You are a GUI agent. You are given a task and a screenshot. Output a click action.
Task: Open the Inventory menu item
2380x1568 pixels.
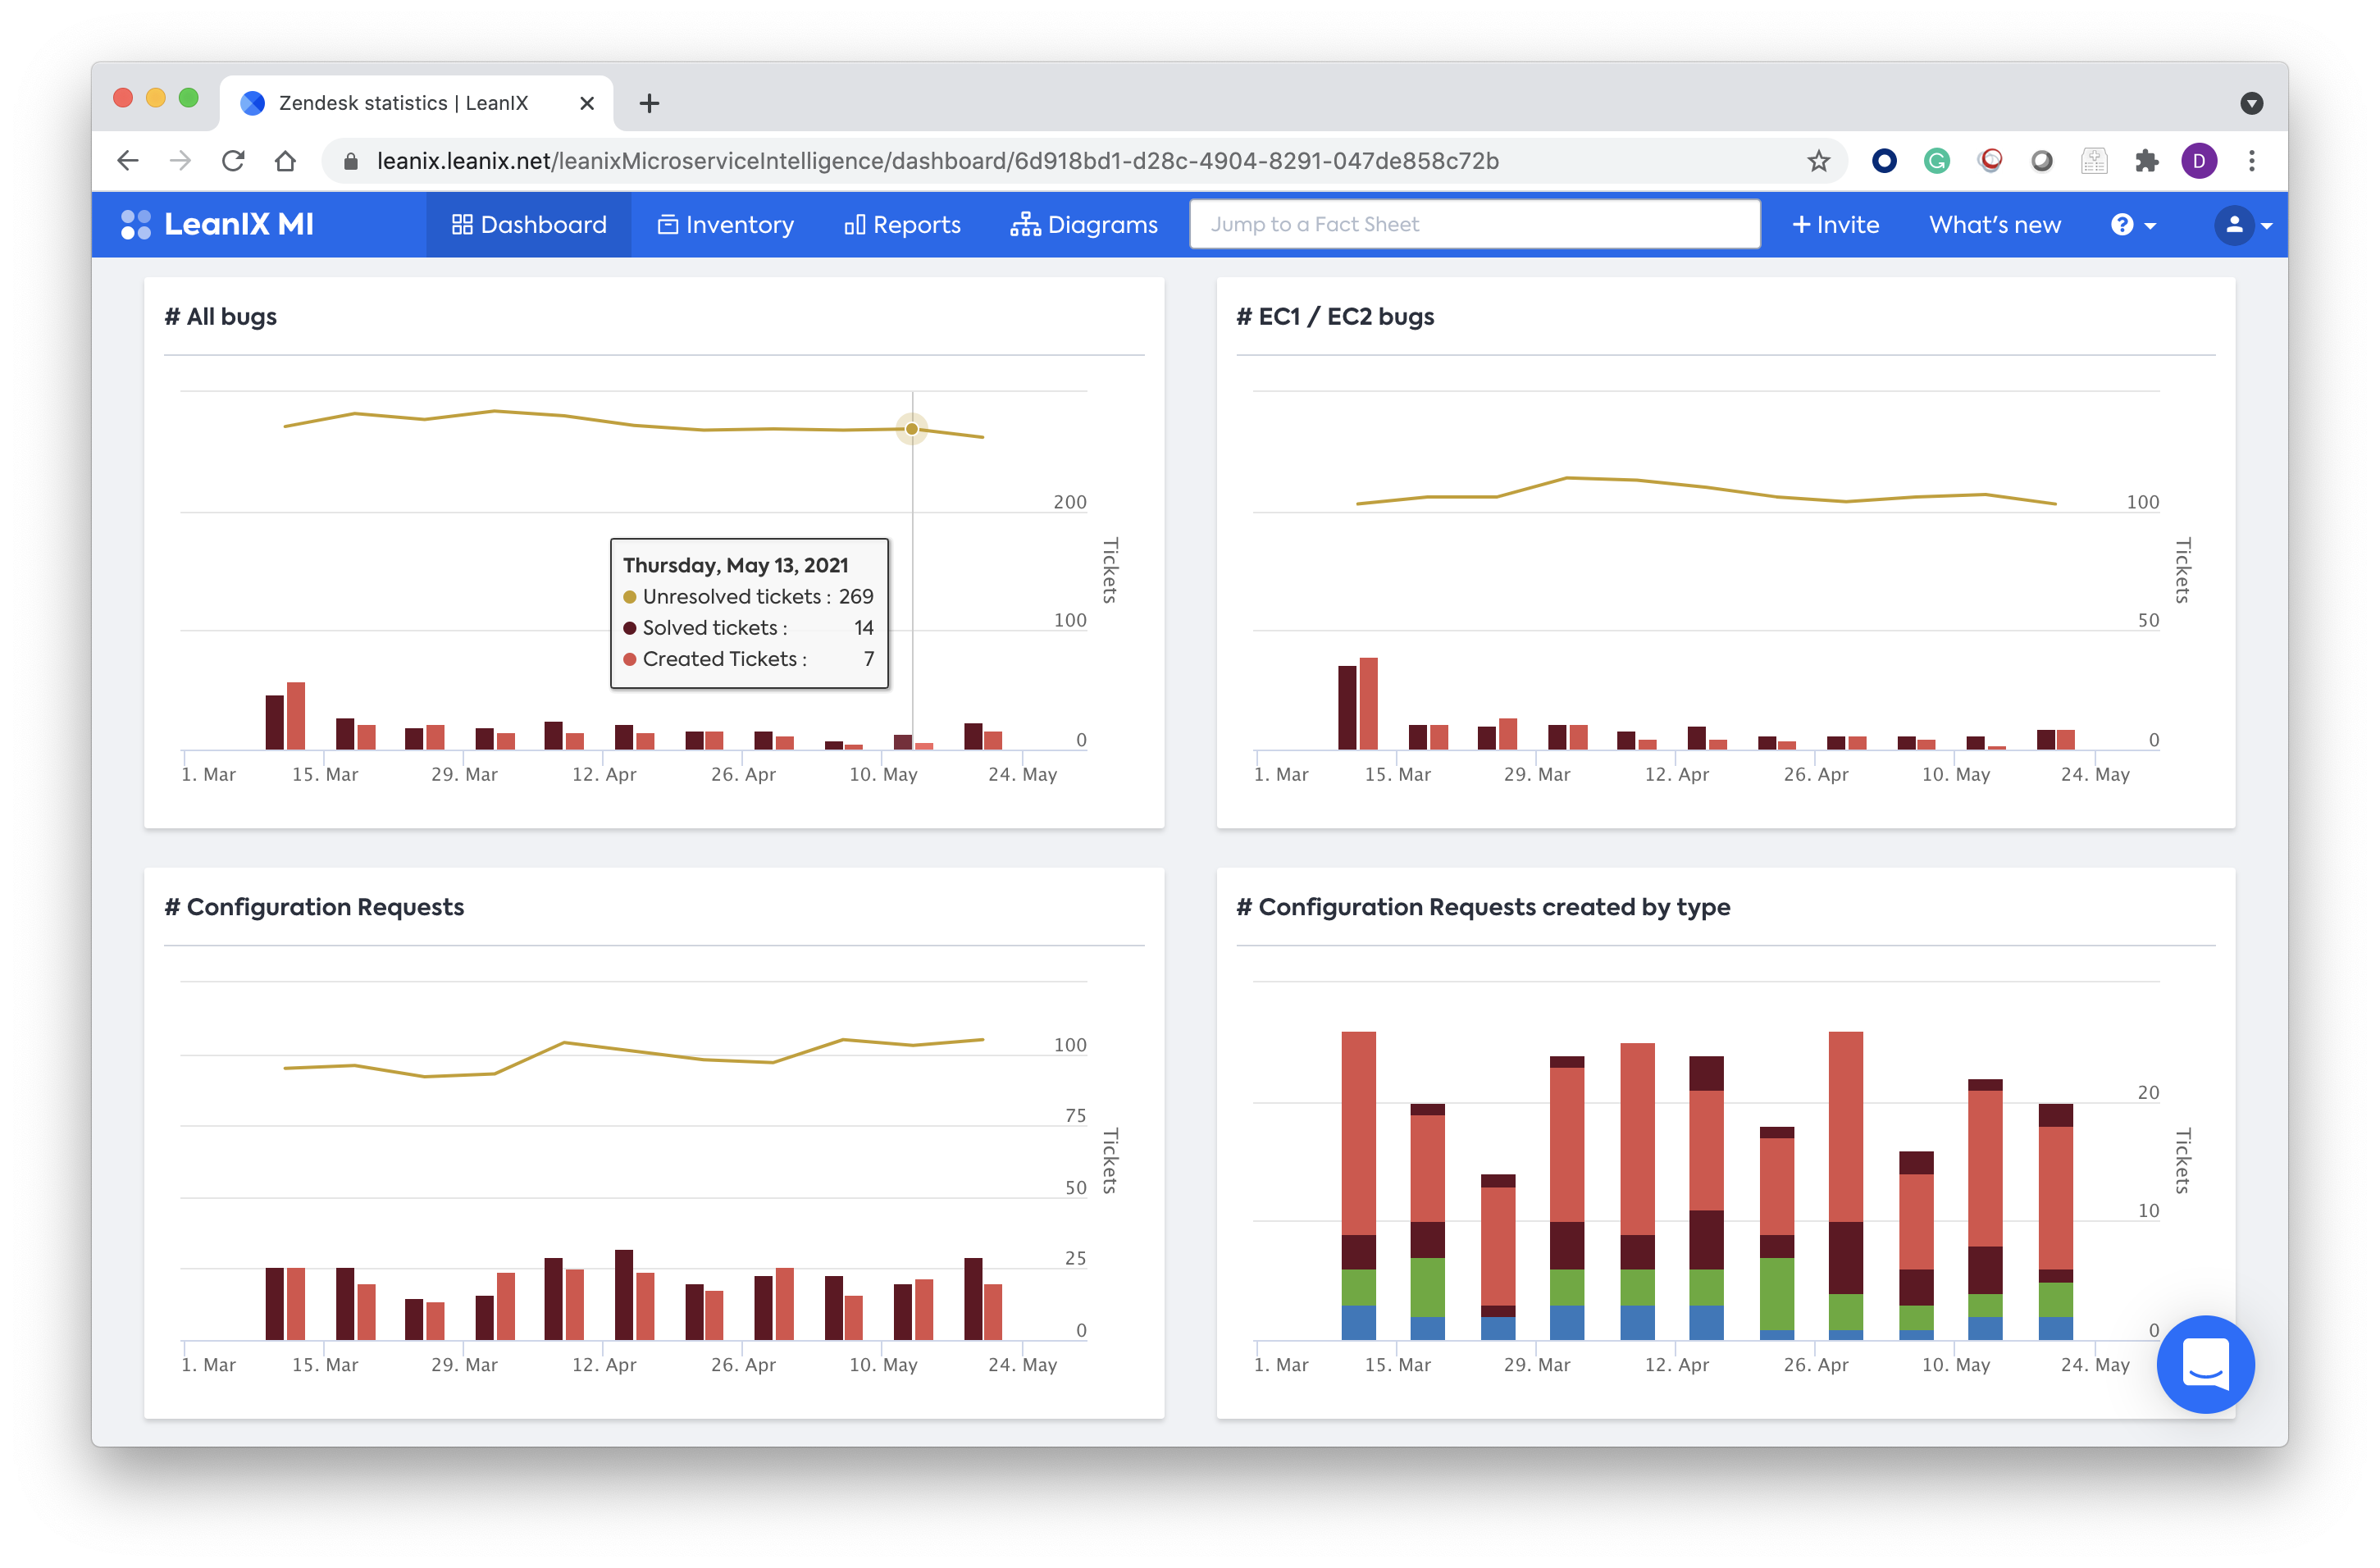pyautogui.click(x=725, y=225)
